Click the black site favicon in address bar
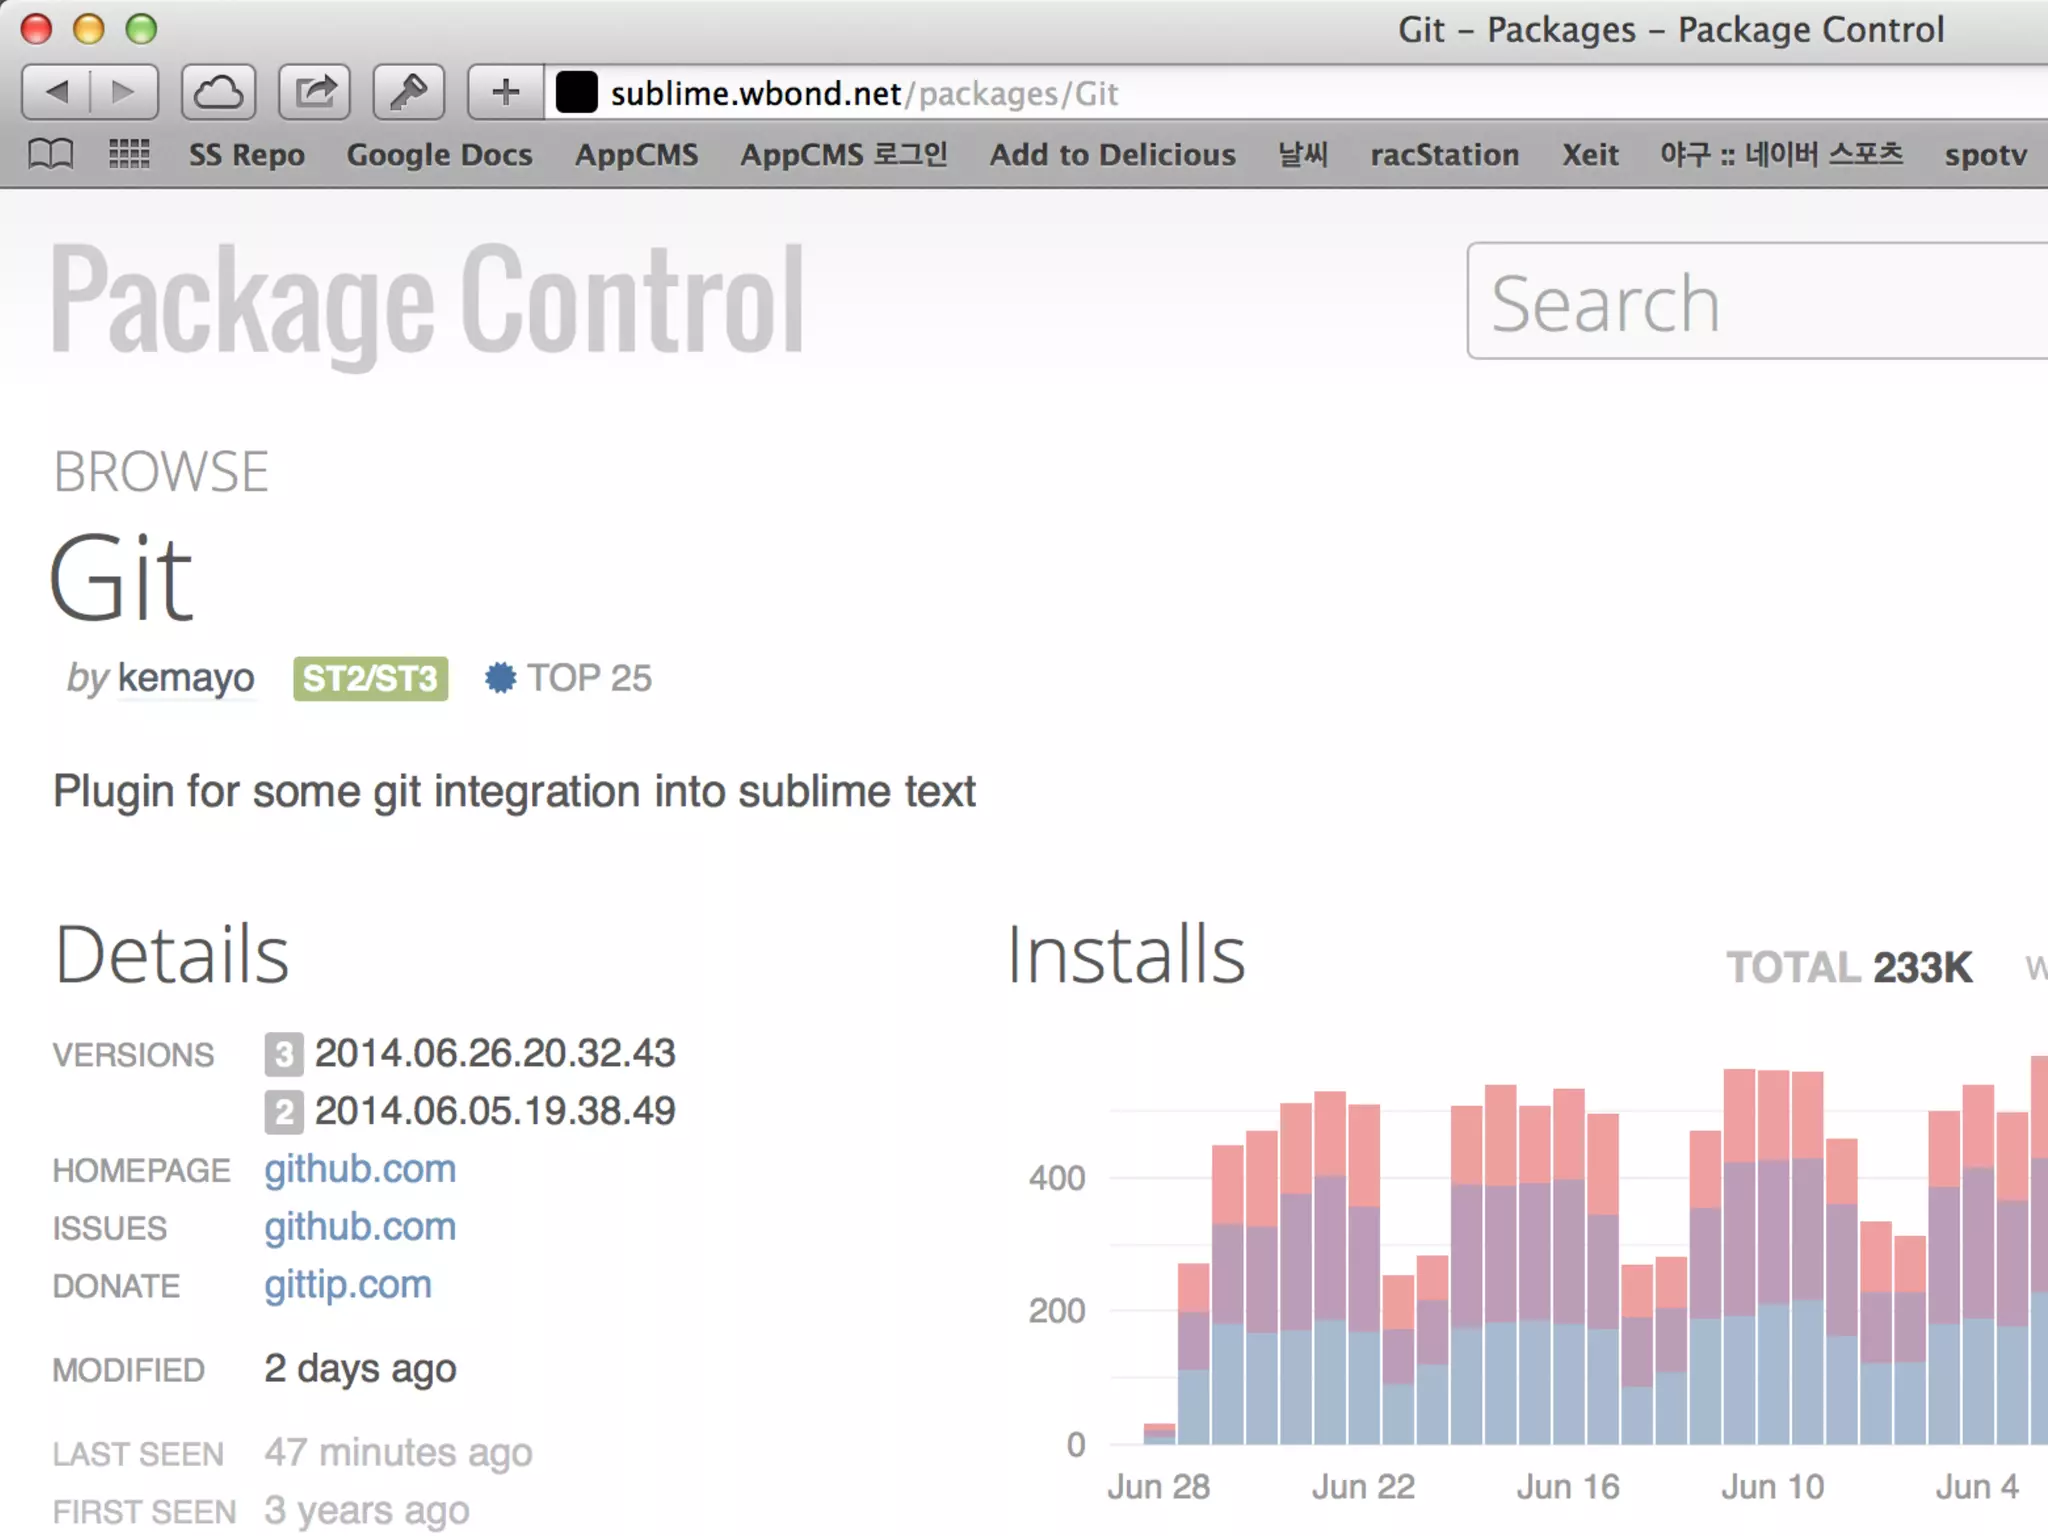 point(576,92)
